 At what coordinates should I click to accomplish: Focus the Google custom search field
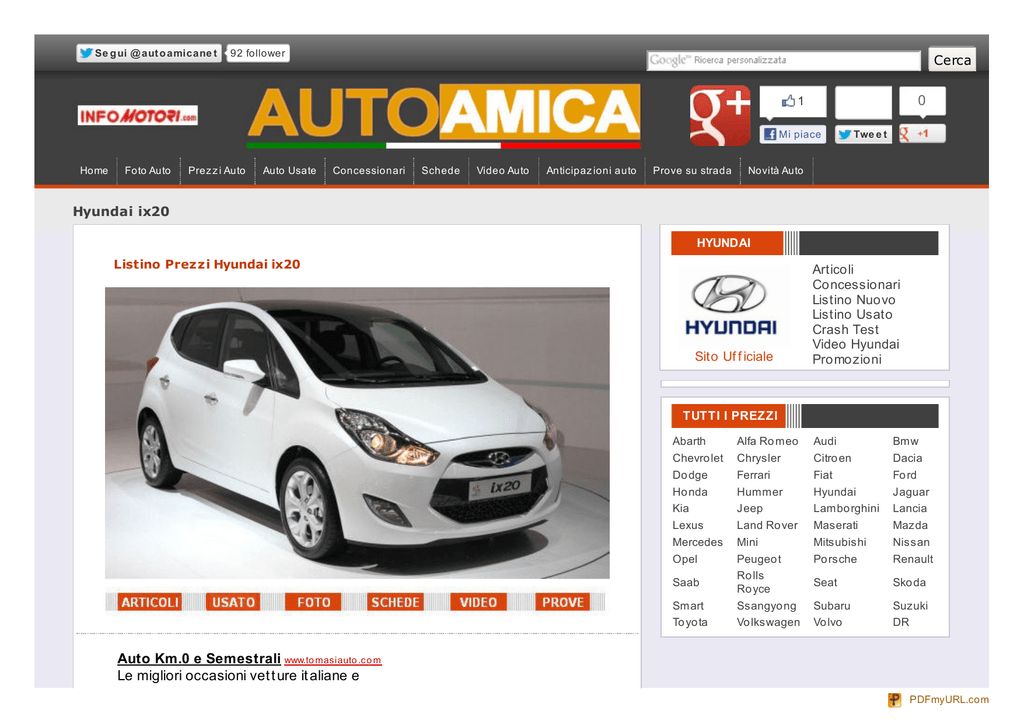tap(784, 60)
